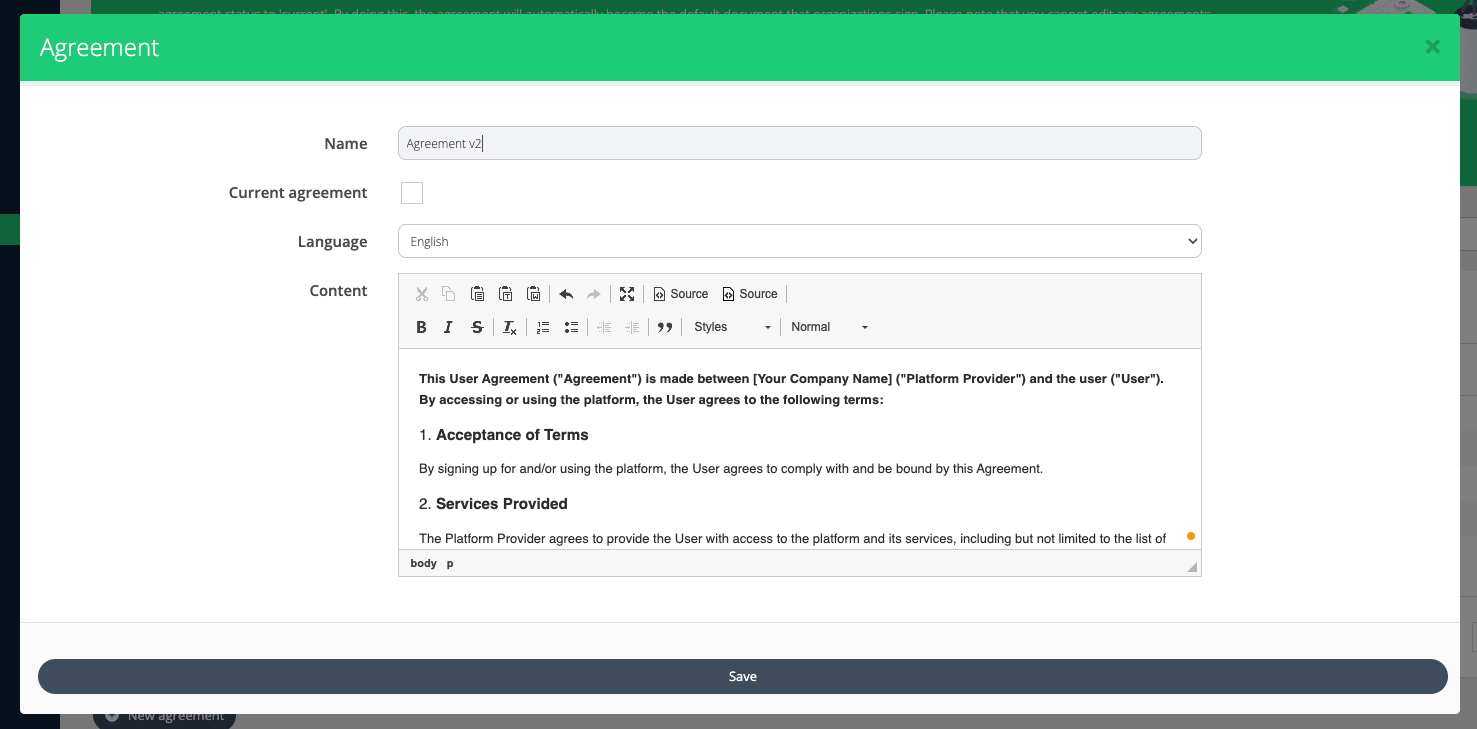Expand the Normal paragraph format dropdown
The height and width of the screenshot is (729, 1477).
click(x=829, y=327)
